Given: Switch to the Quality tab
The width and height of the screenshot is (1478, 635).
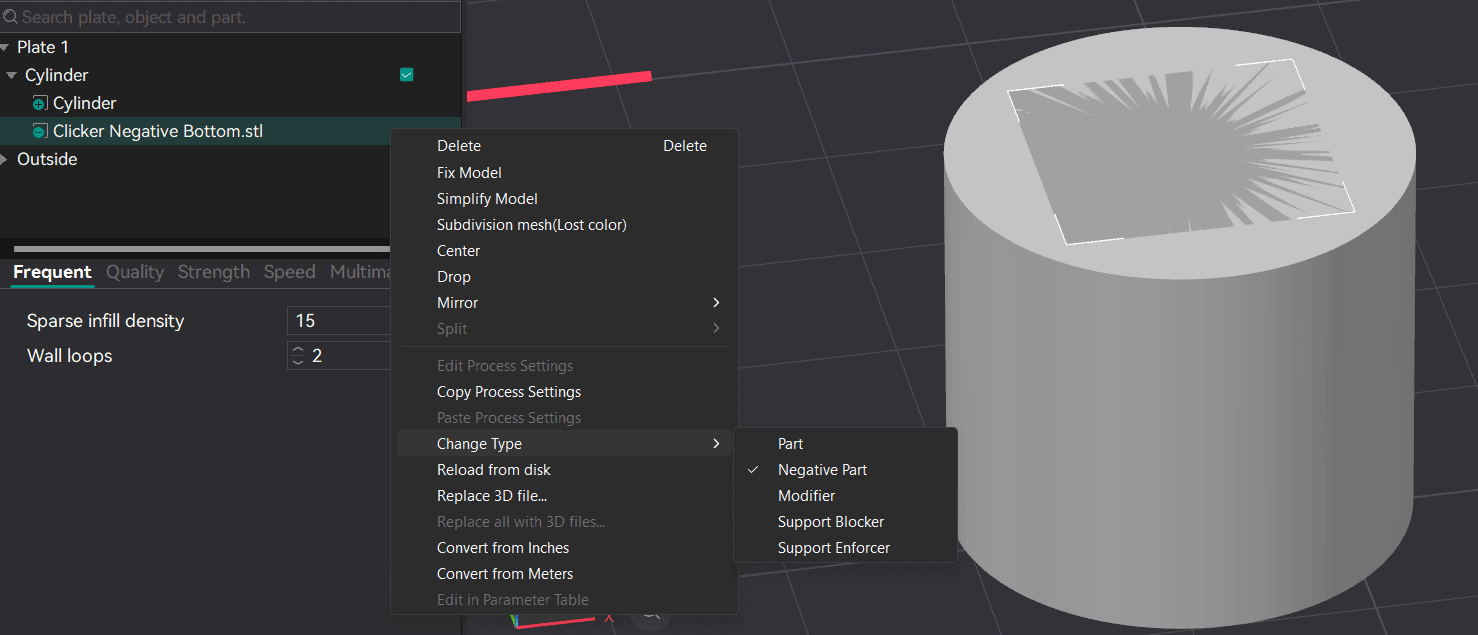Looking at the screenshot, I should 135,272.
